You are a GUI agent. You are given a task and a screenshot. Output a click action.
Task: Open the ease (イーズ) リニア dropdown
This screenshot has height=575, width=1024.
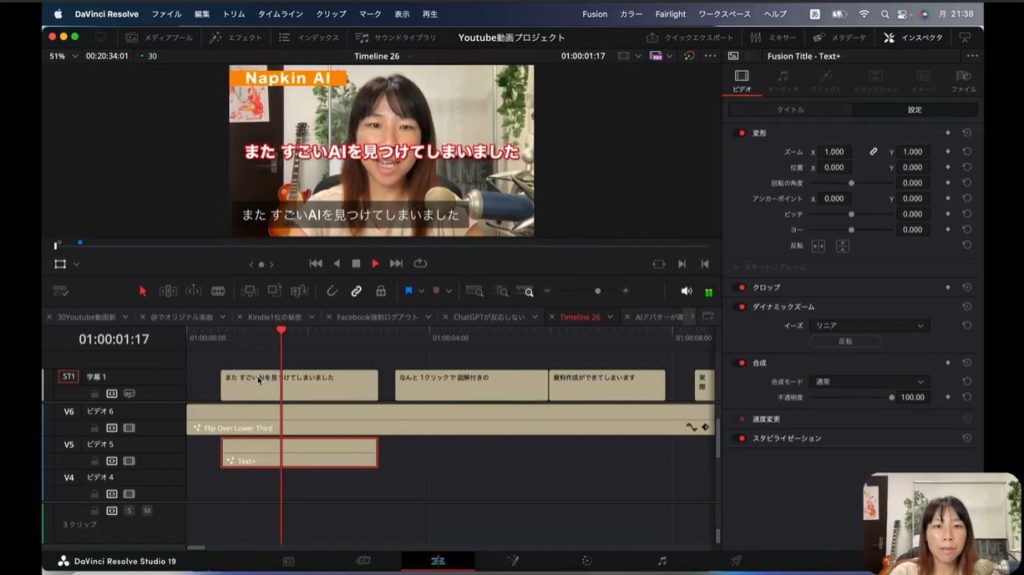tap(871, 325)
